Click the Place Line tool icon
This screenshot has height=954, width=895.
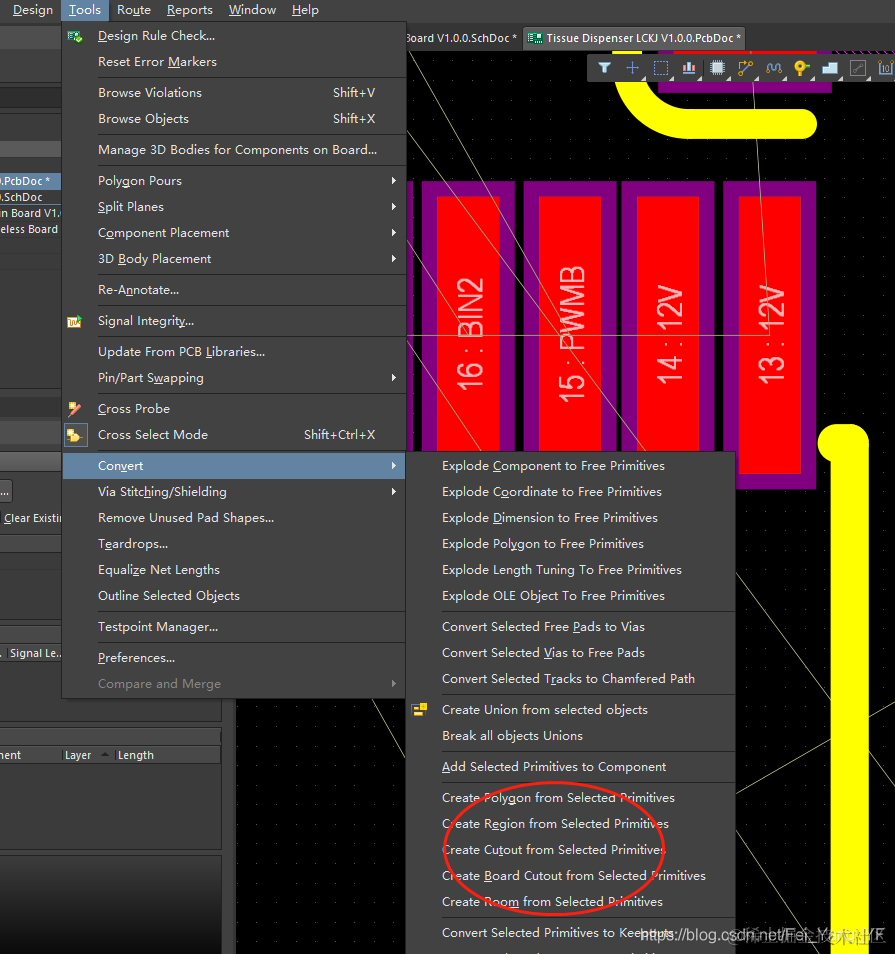tap(857, 68)
